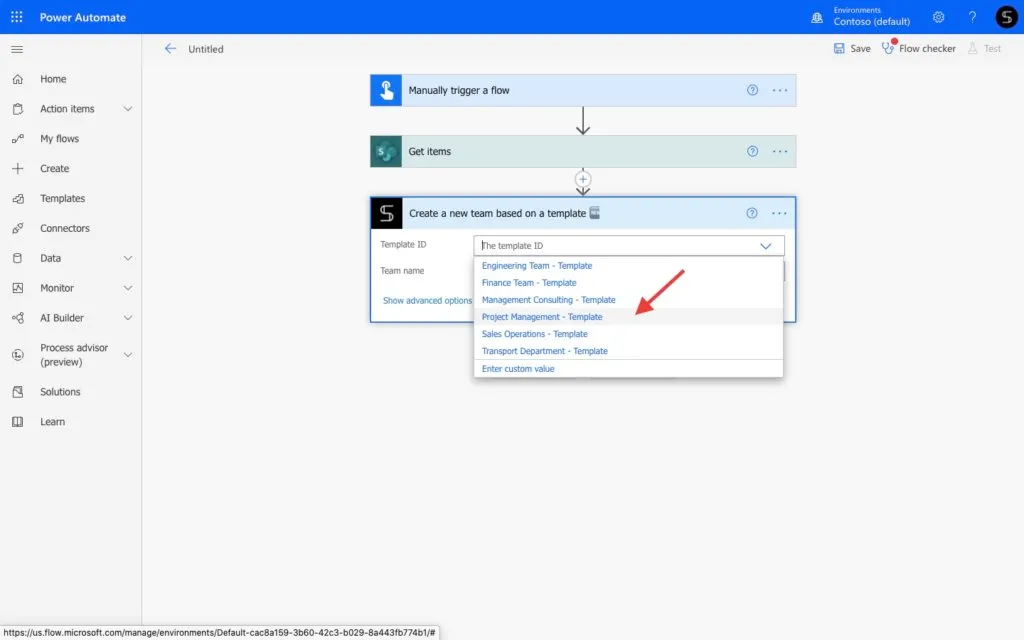The image size is (1024, 640).
Task: Click the SharePoint Get items icon
Action: coord(386,152)
